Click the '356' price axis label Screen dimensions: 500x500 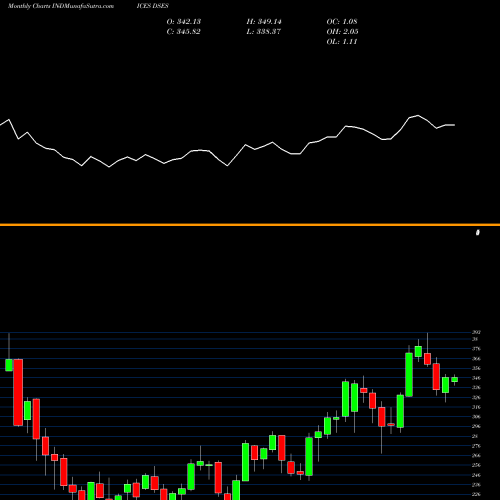[x=476, y=368]
